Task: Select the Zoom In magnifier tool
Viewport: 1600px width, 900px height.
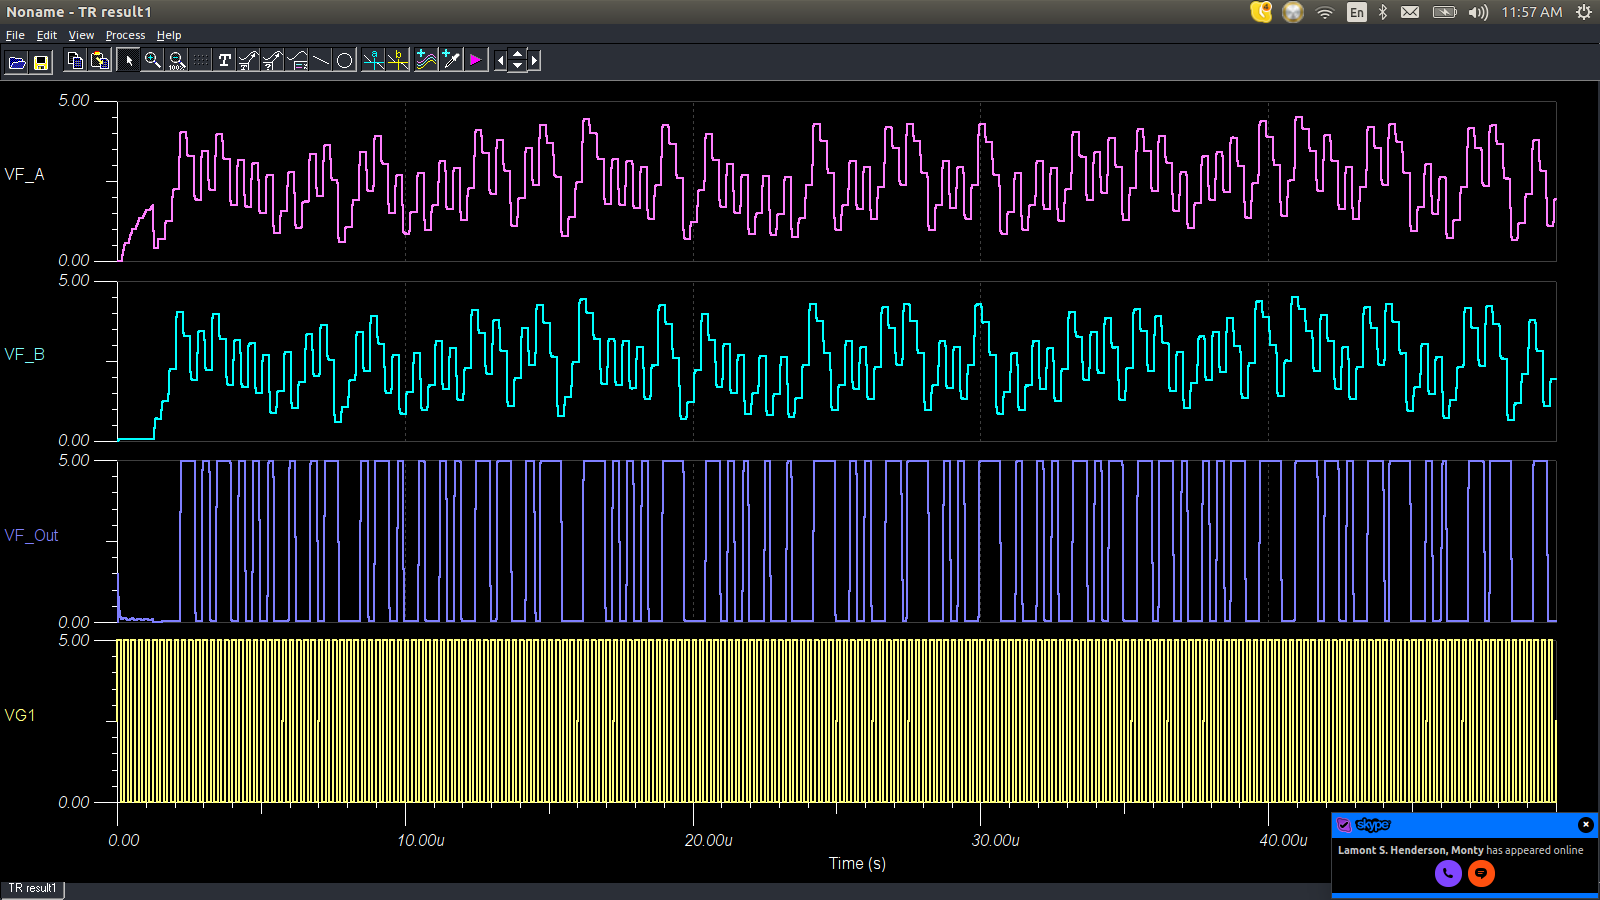Action: click(151, 60)
